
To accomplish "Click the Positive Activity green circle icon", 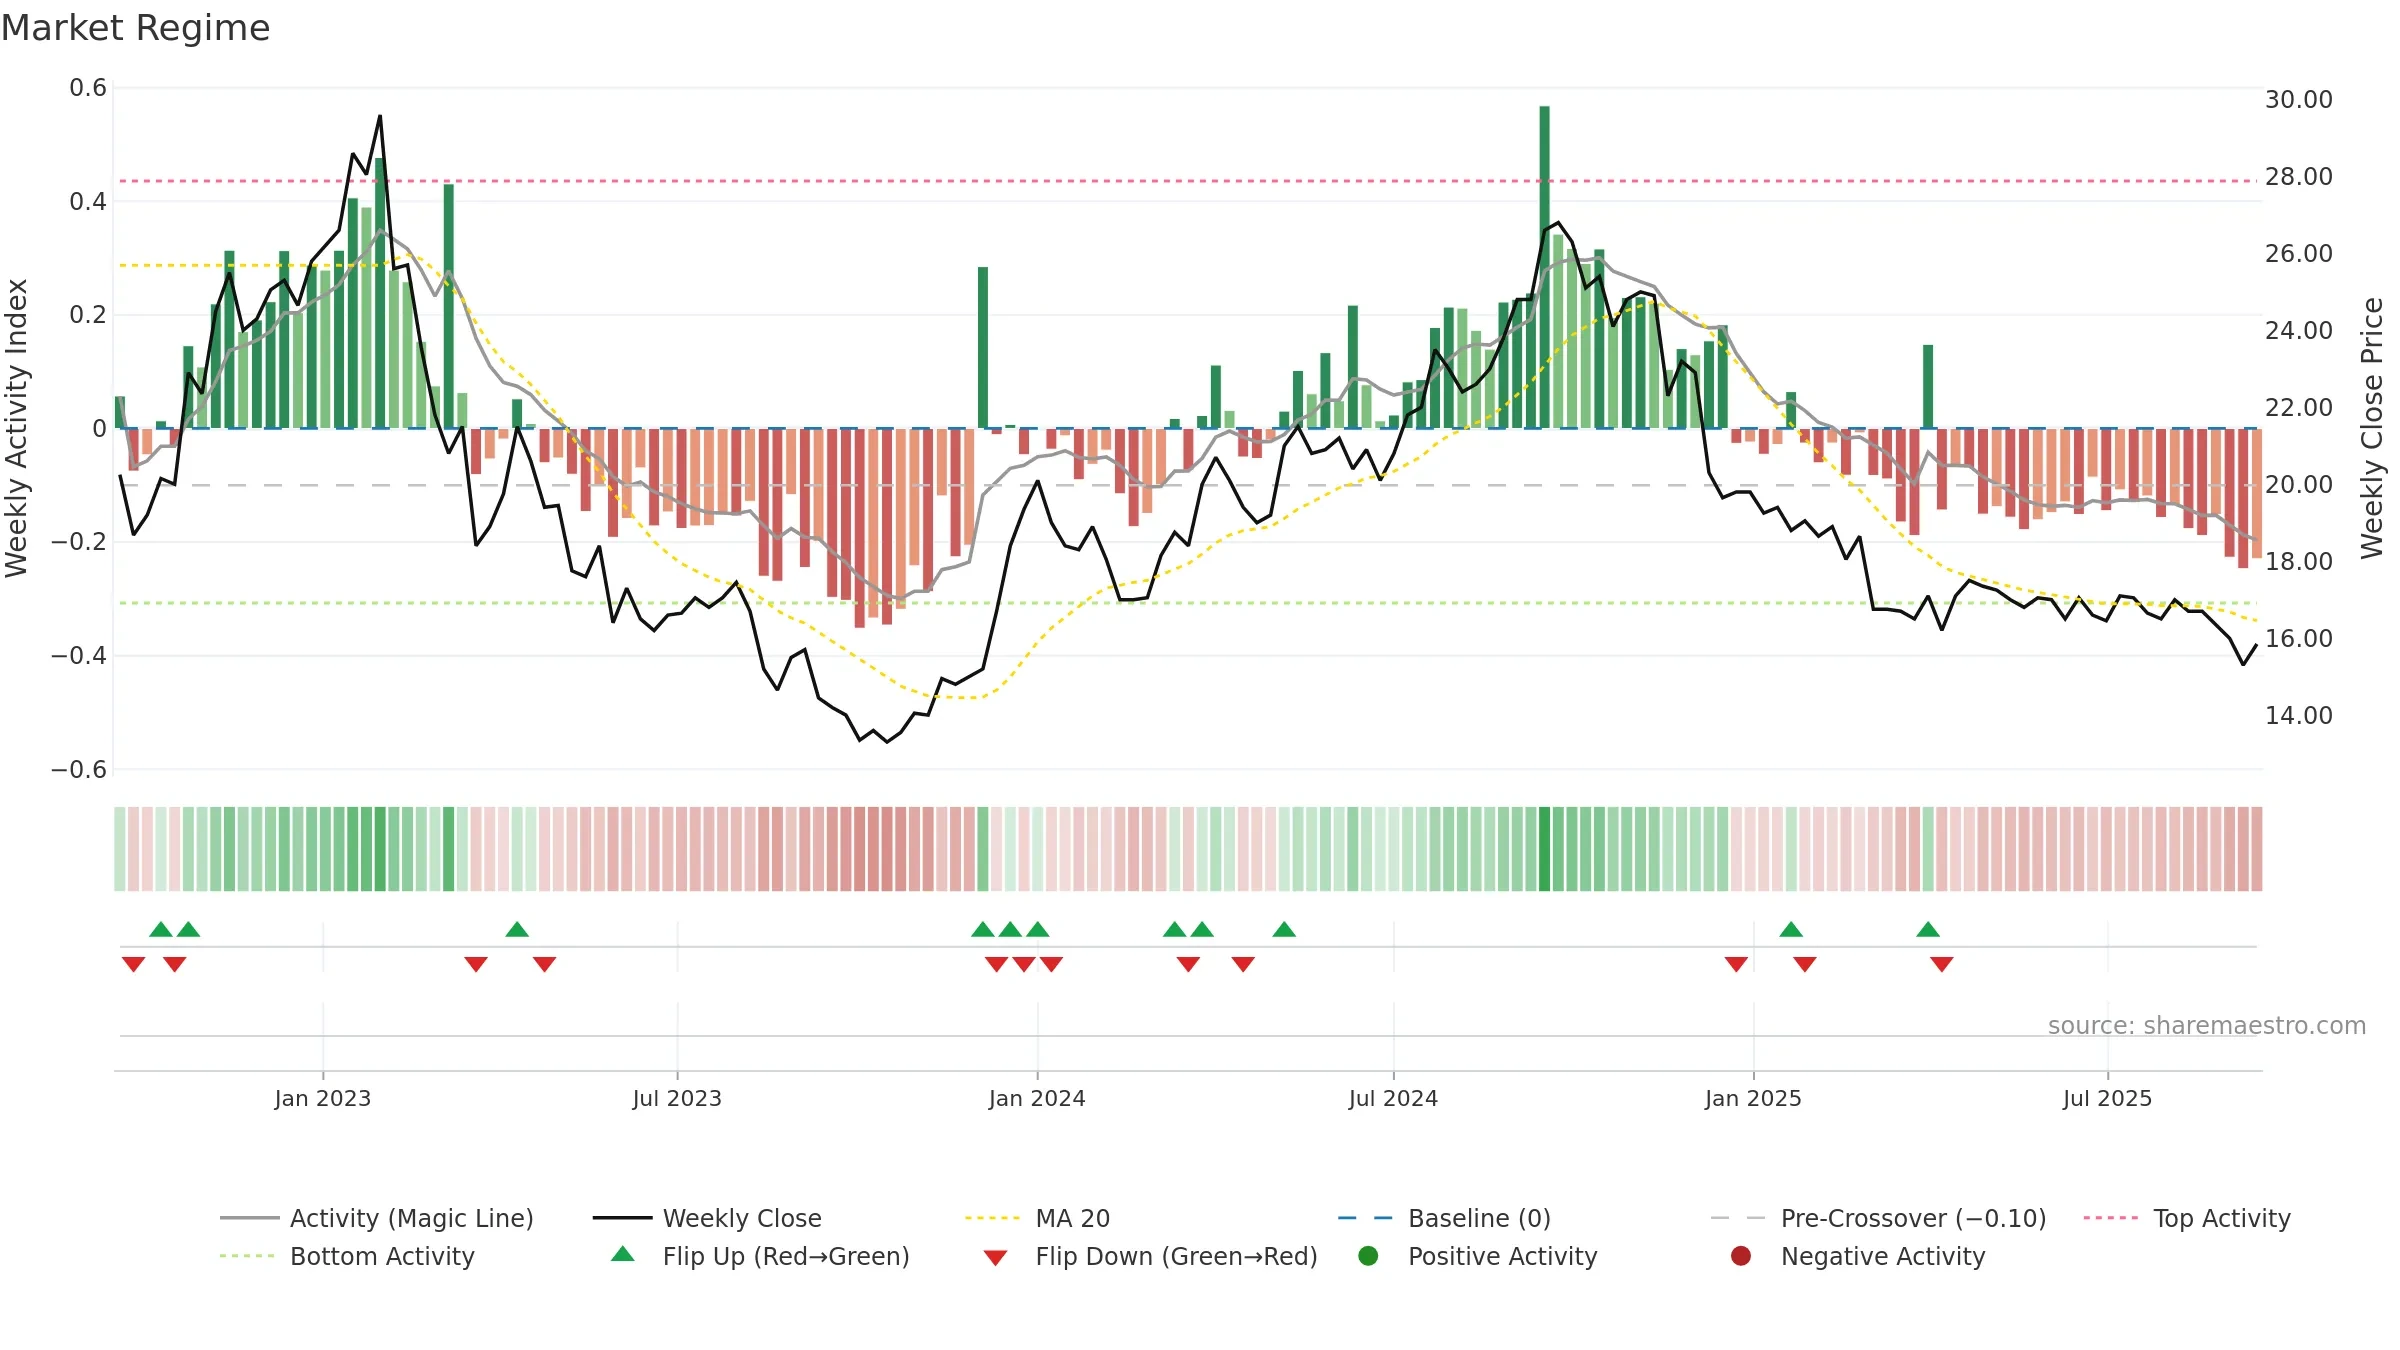I will pos(1368,1256).
